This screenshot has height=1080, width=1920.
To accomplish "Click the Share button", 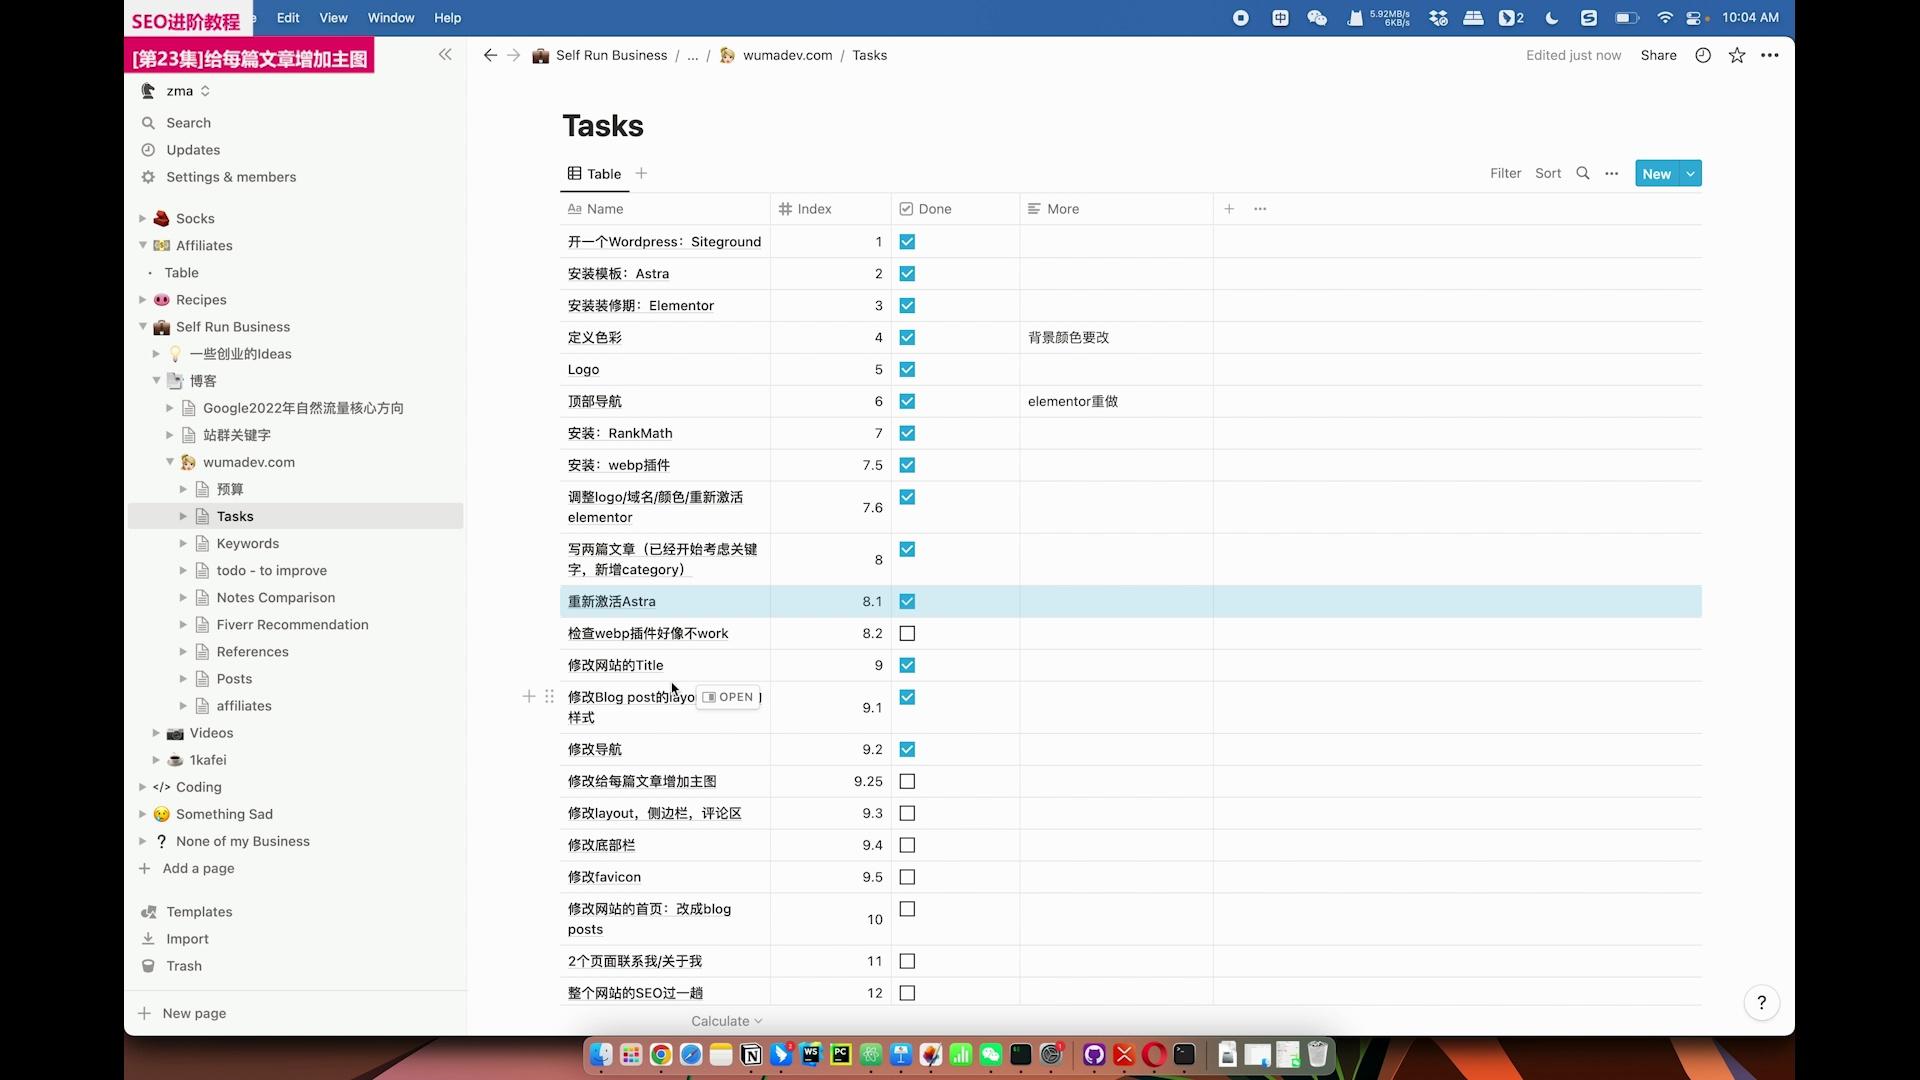I will 1658,55.
